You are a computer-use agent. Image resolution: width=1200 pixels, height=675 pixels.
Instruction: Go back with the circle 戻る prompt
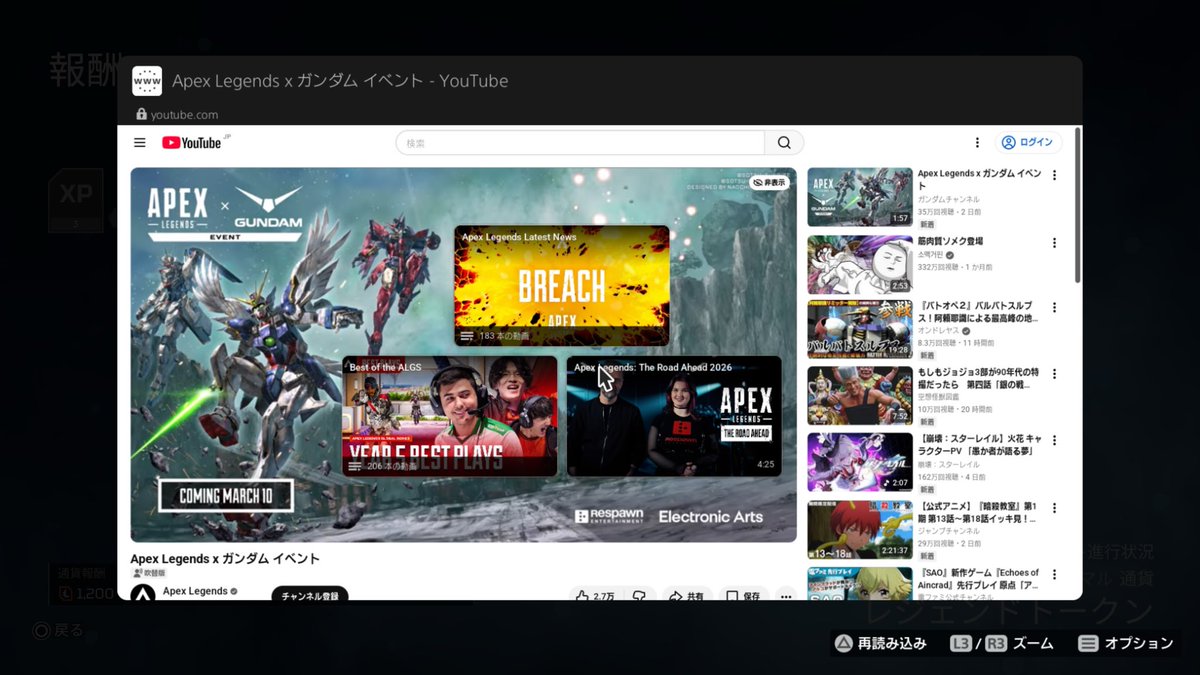click(x=59, y=630)
